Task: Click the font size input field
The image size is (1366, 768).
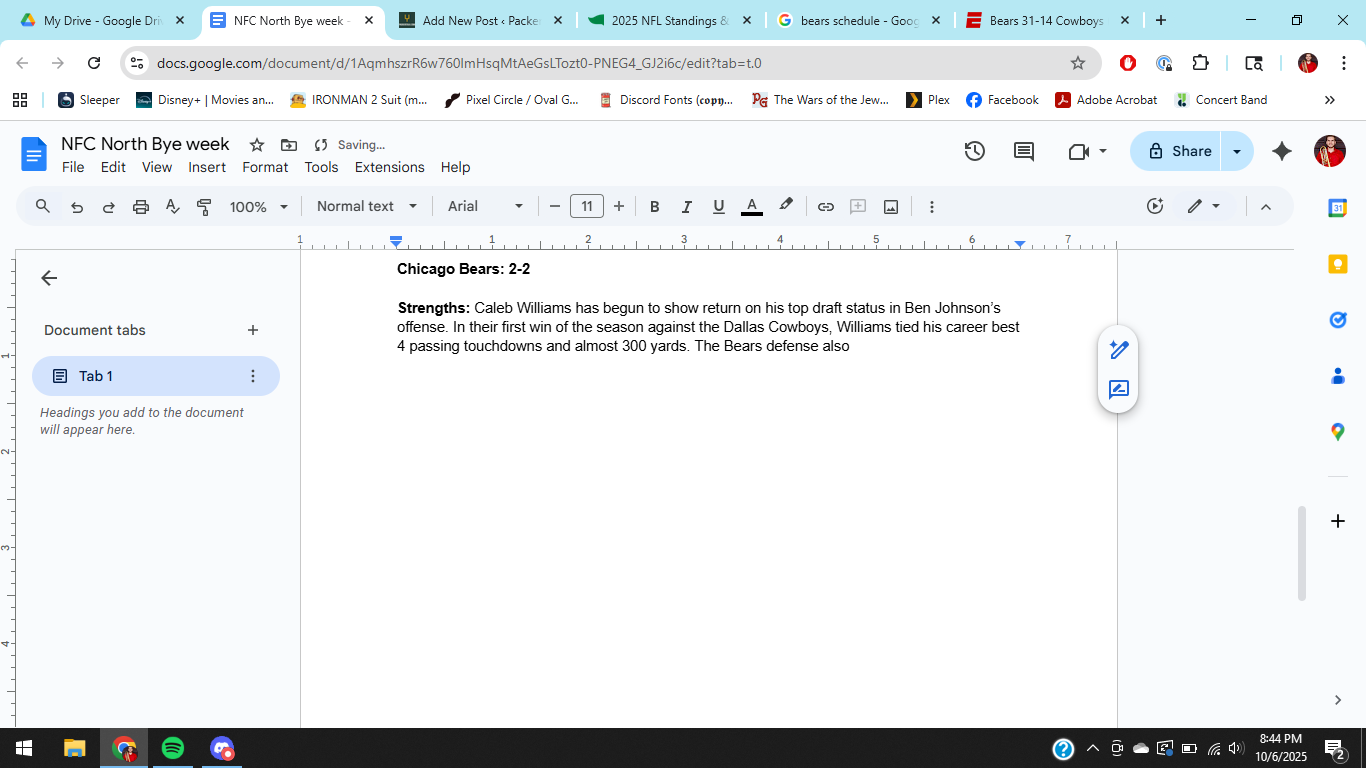Action: [587, 207]
